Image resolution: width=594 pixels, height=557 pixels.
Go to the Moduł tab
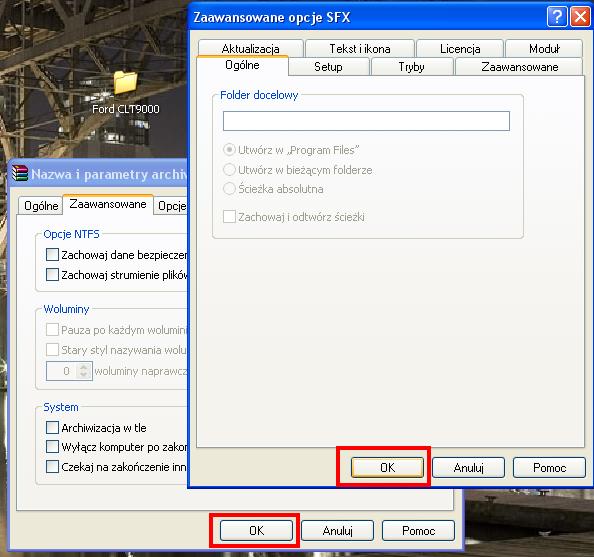[x=544, y=49]
